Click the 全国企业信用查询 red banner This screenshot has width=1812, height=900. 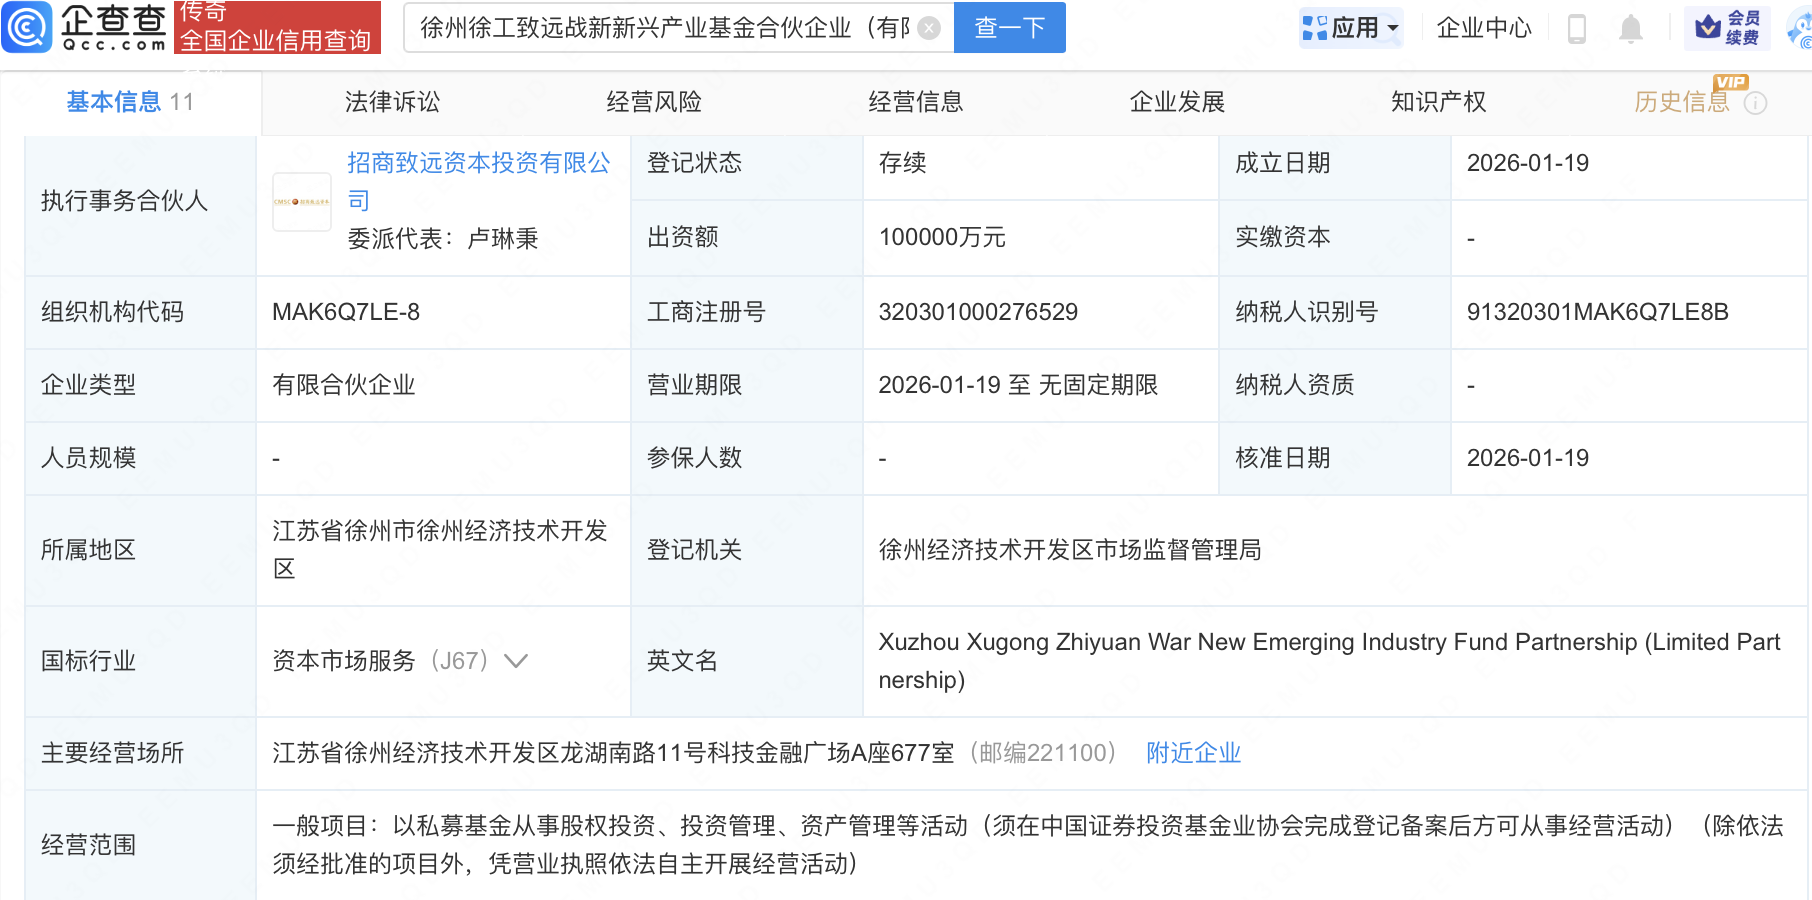(277, 27)
